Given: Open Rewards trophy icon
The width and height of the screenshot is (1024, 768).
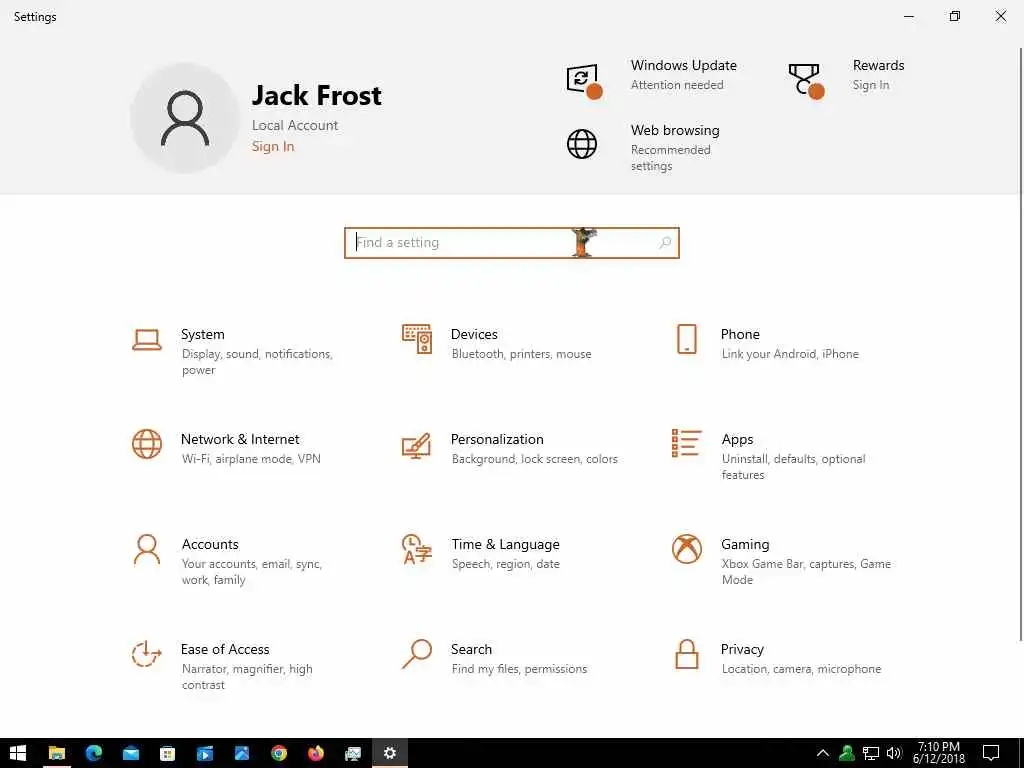Looking at the screenshot, I should point(806,81).
